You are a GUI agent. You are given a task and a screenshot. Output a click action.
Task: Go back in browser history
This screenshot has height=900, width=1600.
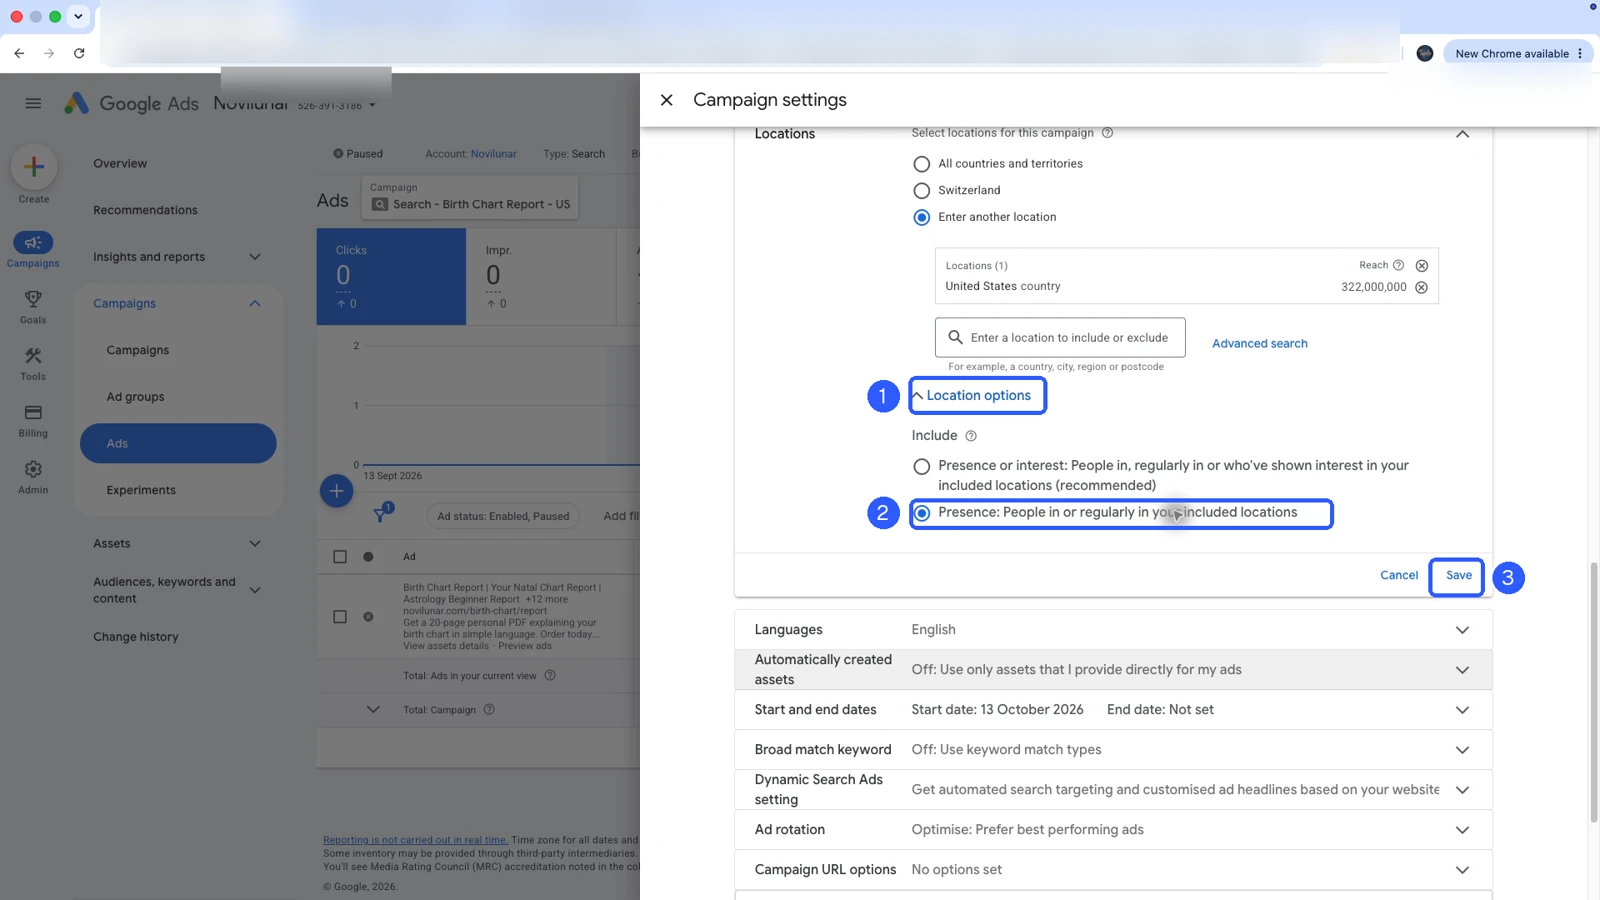19,53
